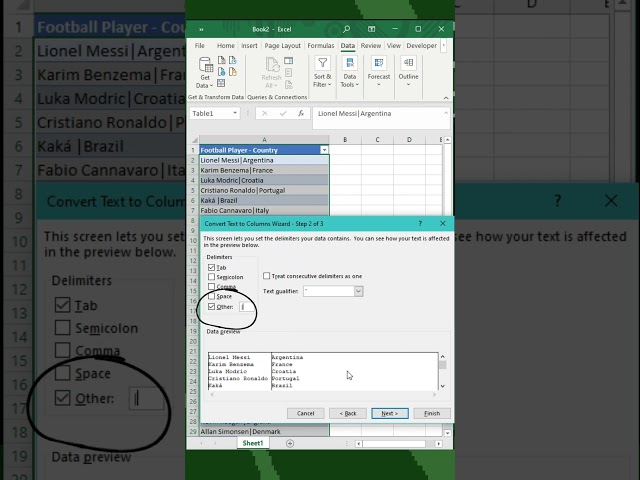Switch to the Review tab

[x=371, y=46]
